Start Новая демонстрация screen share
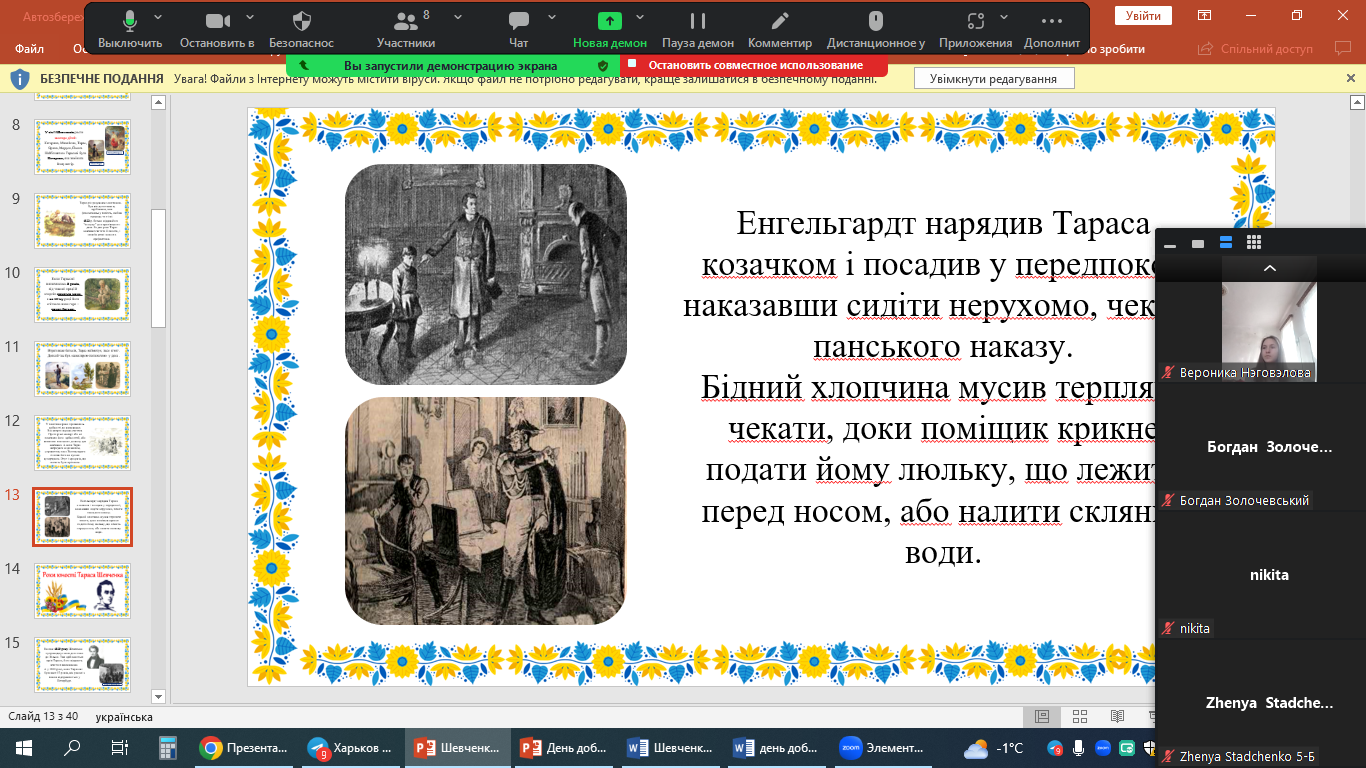The height and width of the screenshot is (768, 1366). coord(610,30)
